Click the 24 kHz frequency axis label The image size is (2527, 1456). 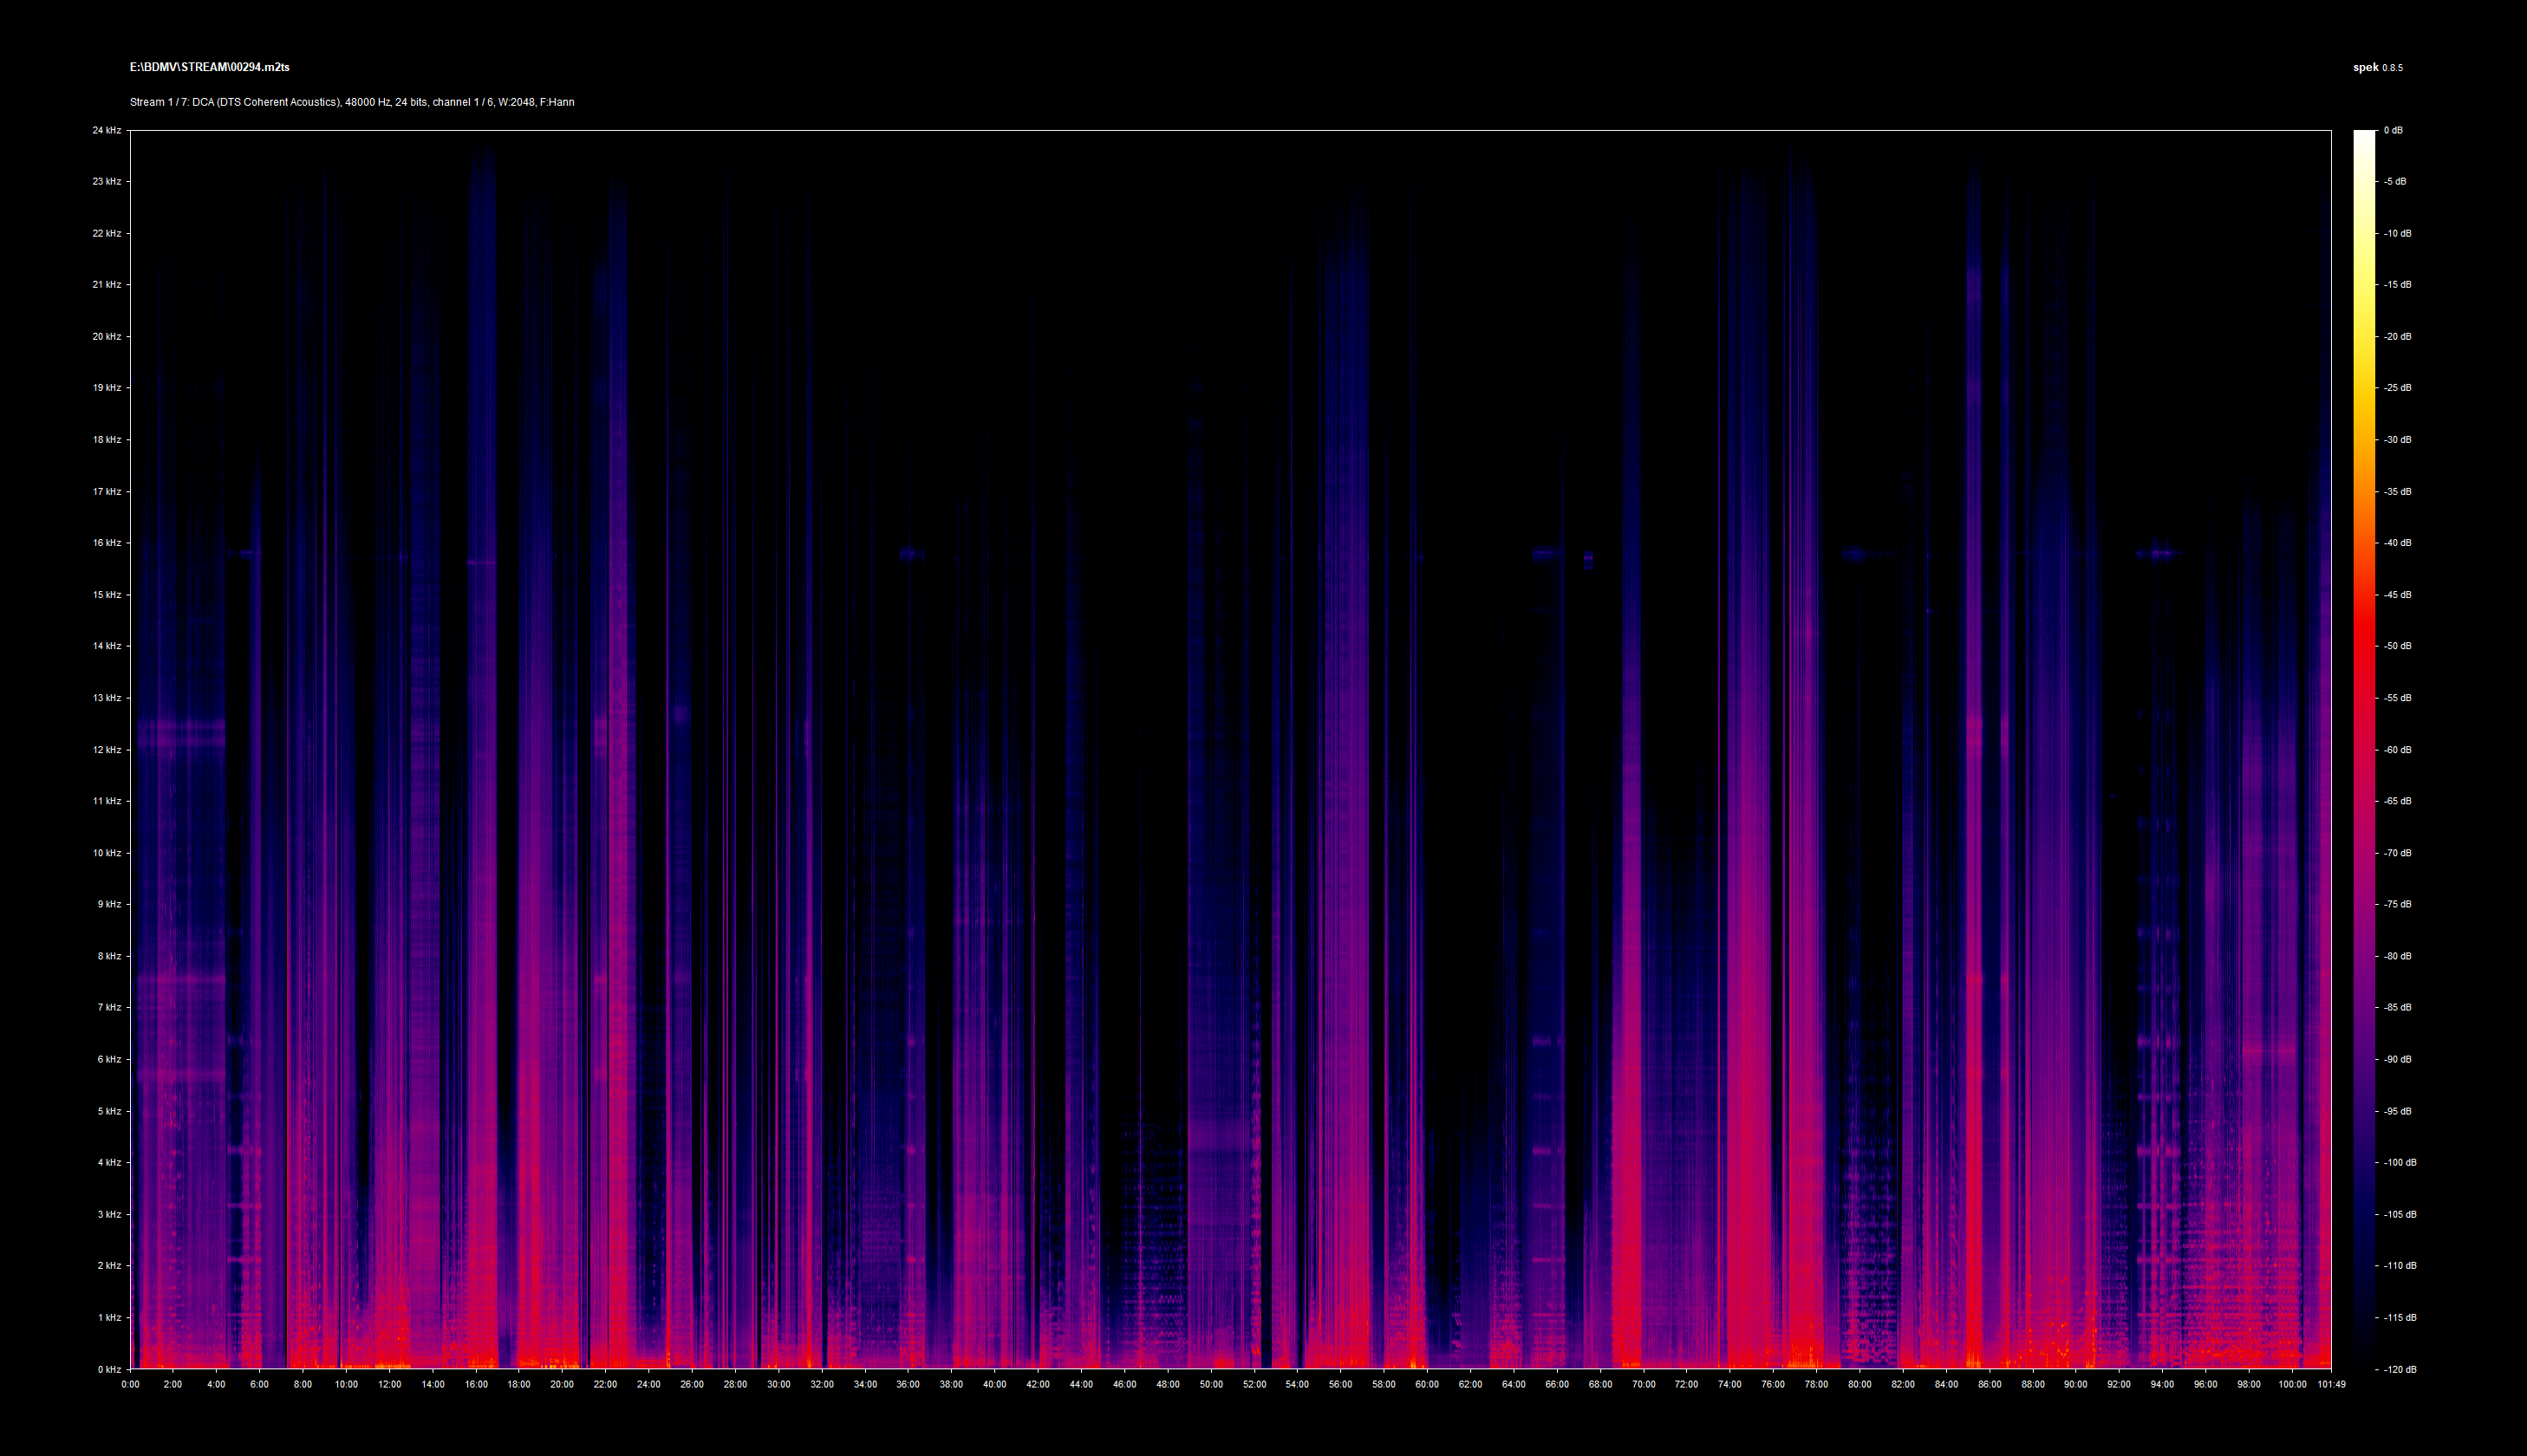tap(107, 130)
